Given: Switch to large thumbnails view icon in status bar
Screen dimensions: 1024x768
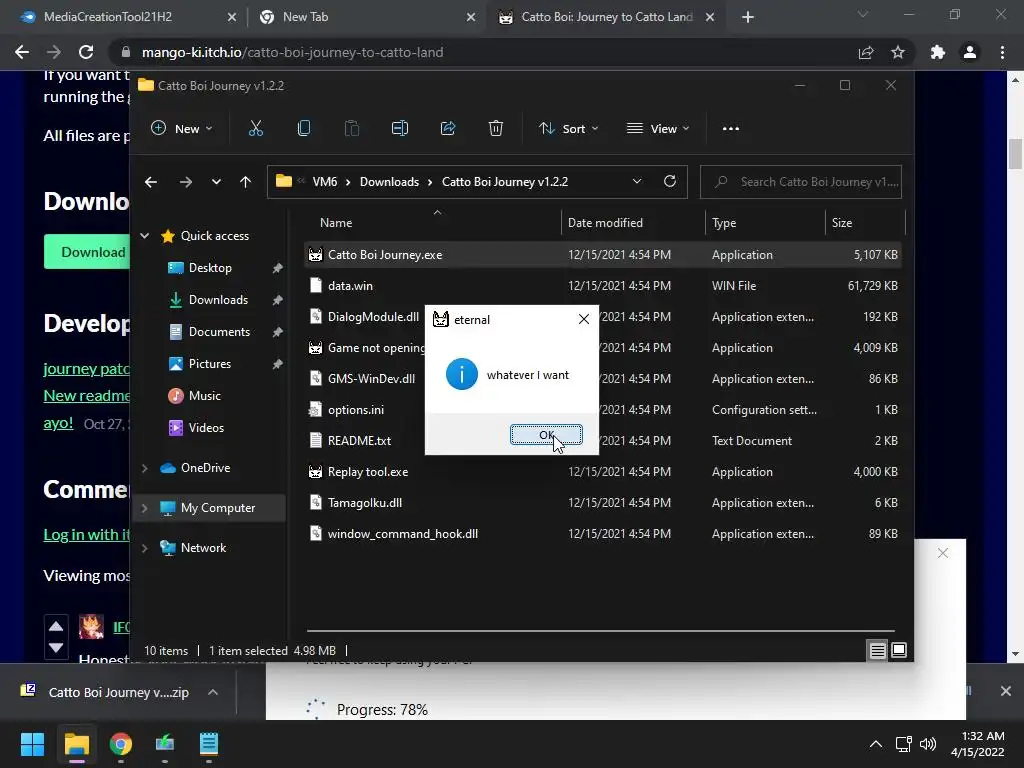Looking at the screenshot, I should click(x=899, y=650).
